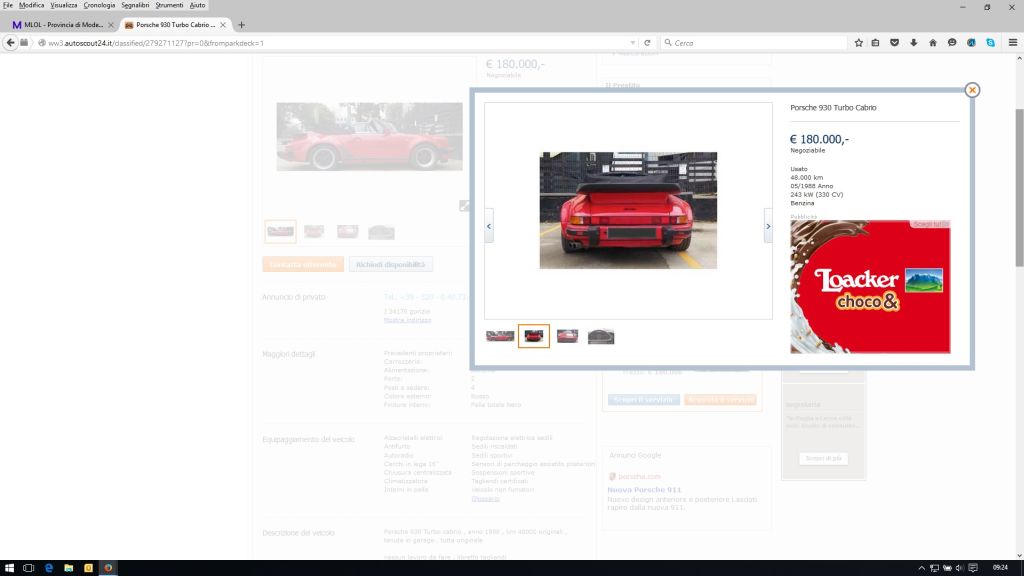
Task: Open a new browser tab
Action: pyautogui.click(x=242, y=25)
